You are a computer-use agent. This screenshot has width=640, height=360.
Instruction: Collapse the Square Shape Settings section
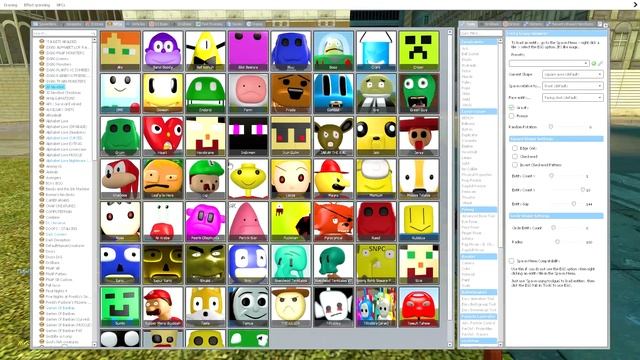pyautogui.click(x=556, y=139)
